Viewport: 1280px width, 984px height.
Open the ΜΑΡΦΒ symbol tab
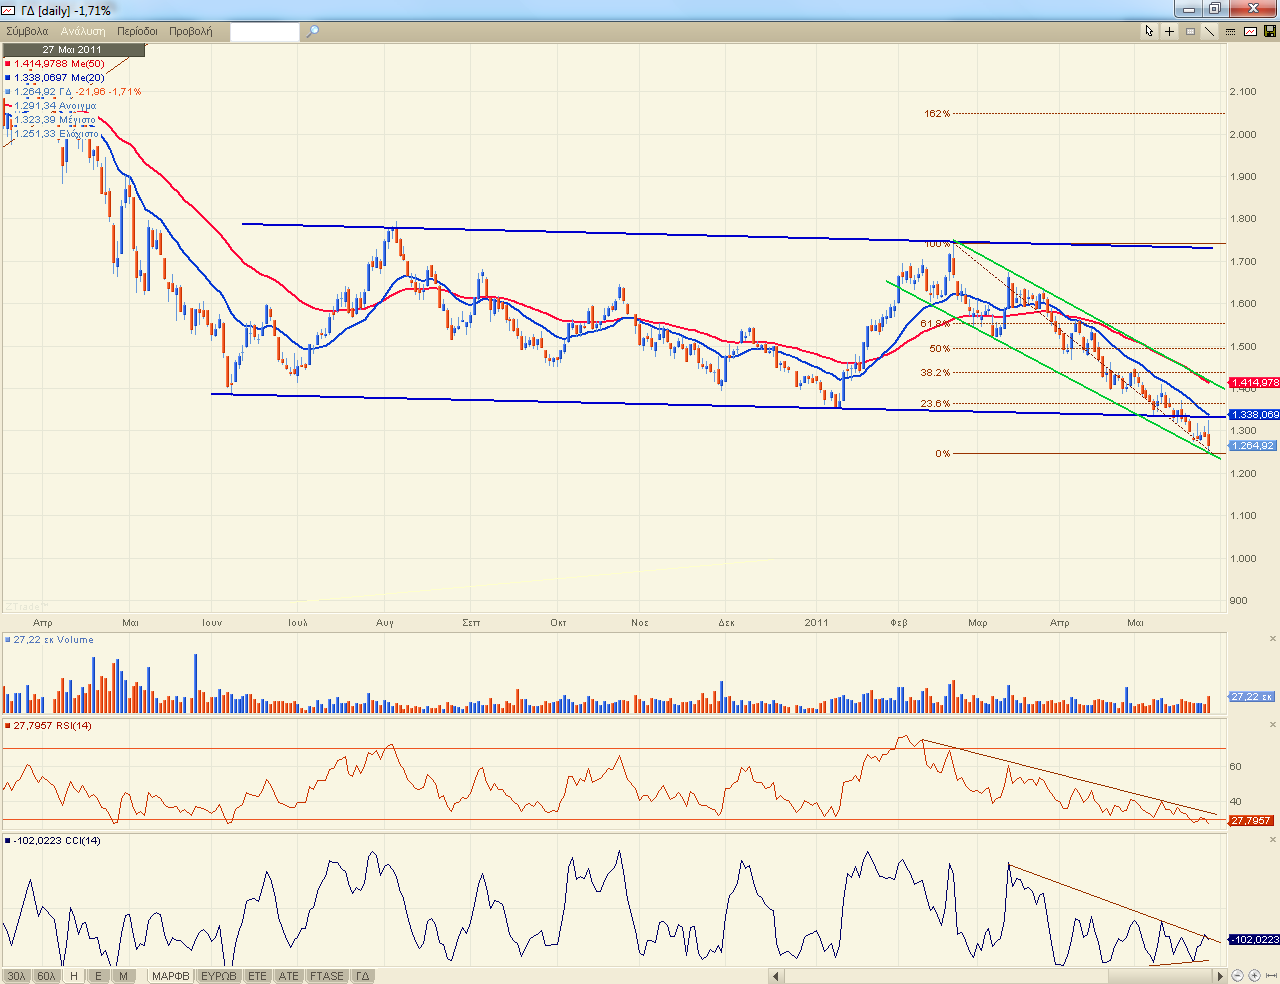(170, 976)
